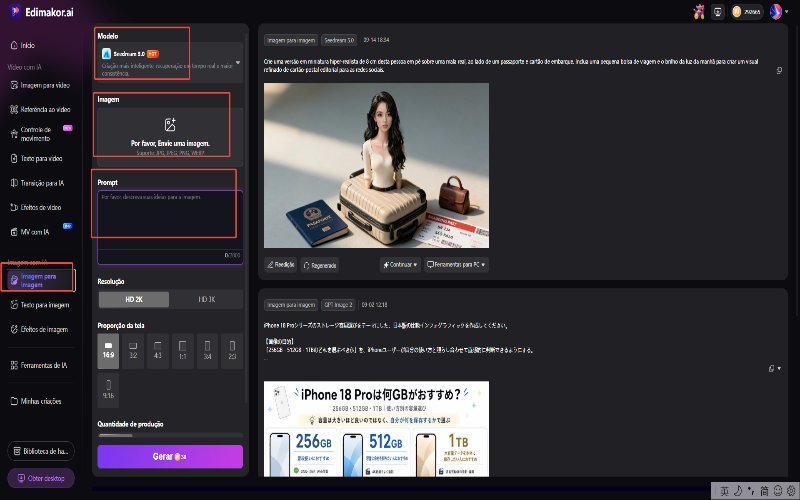Expand the Continuar dropdown
800x500 pixels.
[400, 264]
